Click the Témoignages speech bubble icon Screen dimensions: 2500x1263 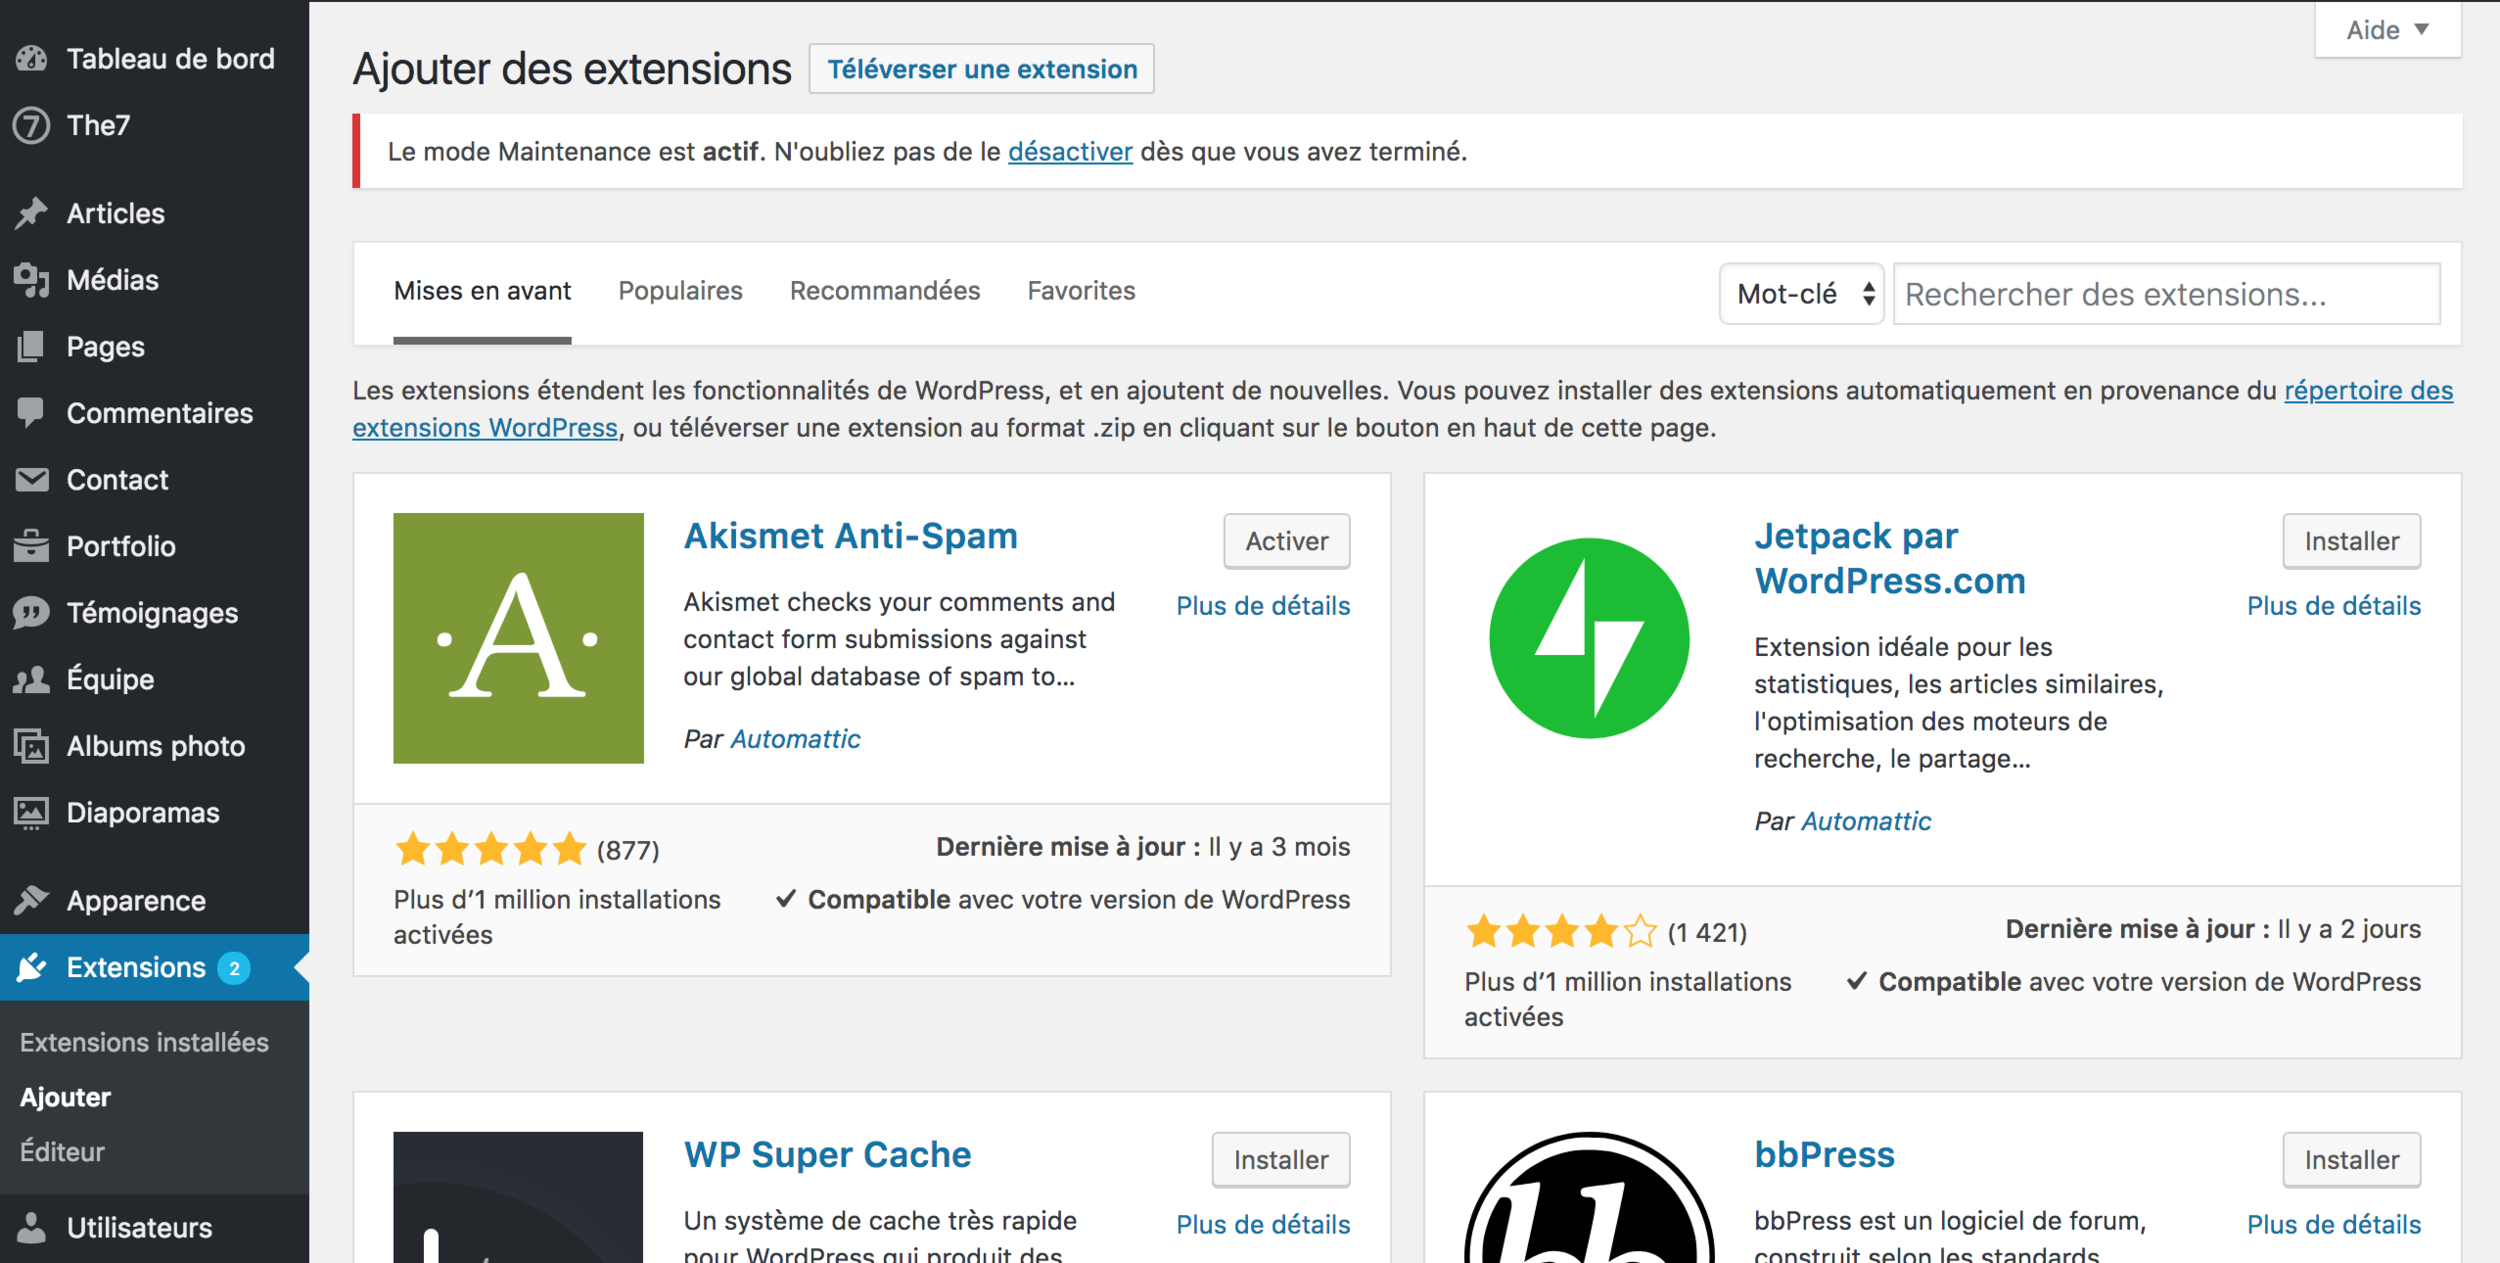tap(32, 613)
